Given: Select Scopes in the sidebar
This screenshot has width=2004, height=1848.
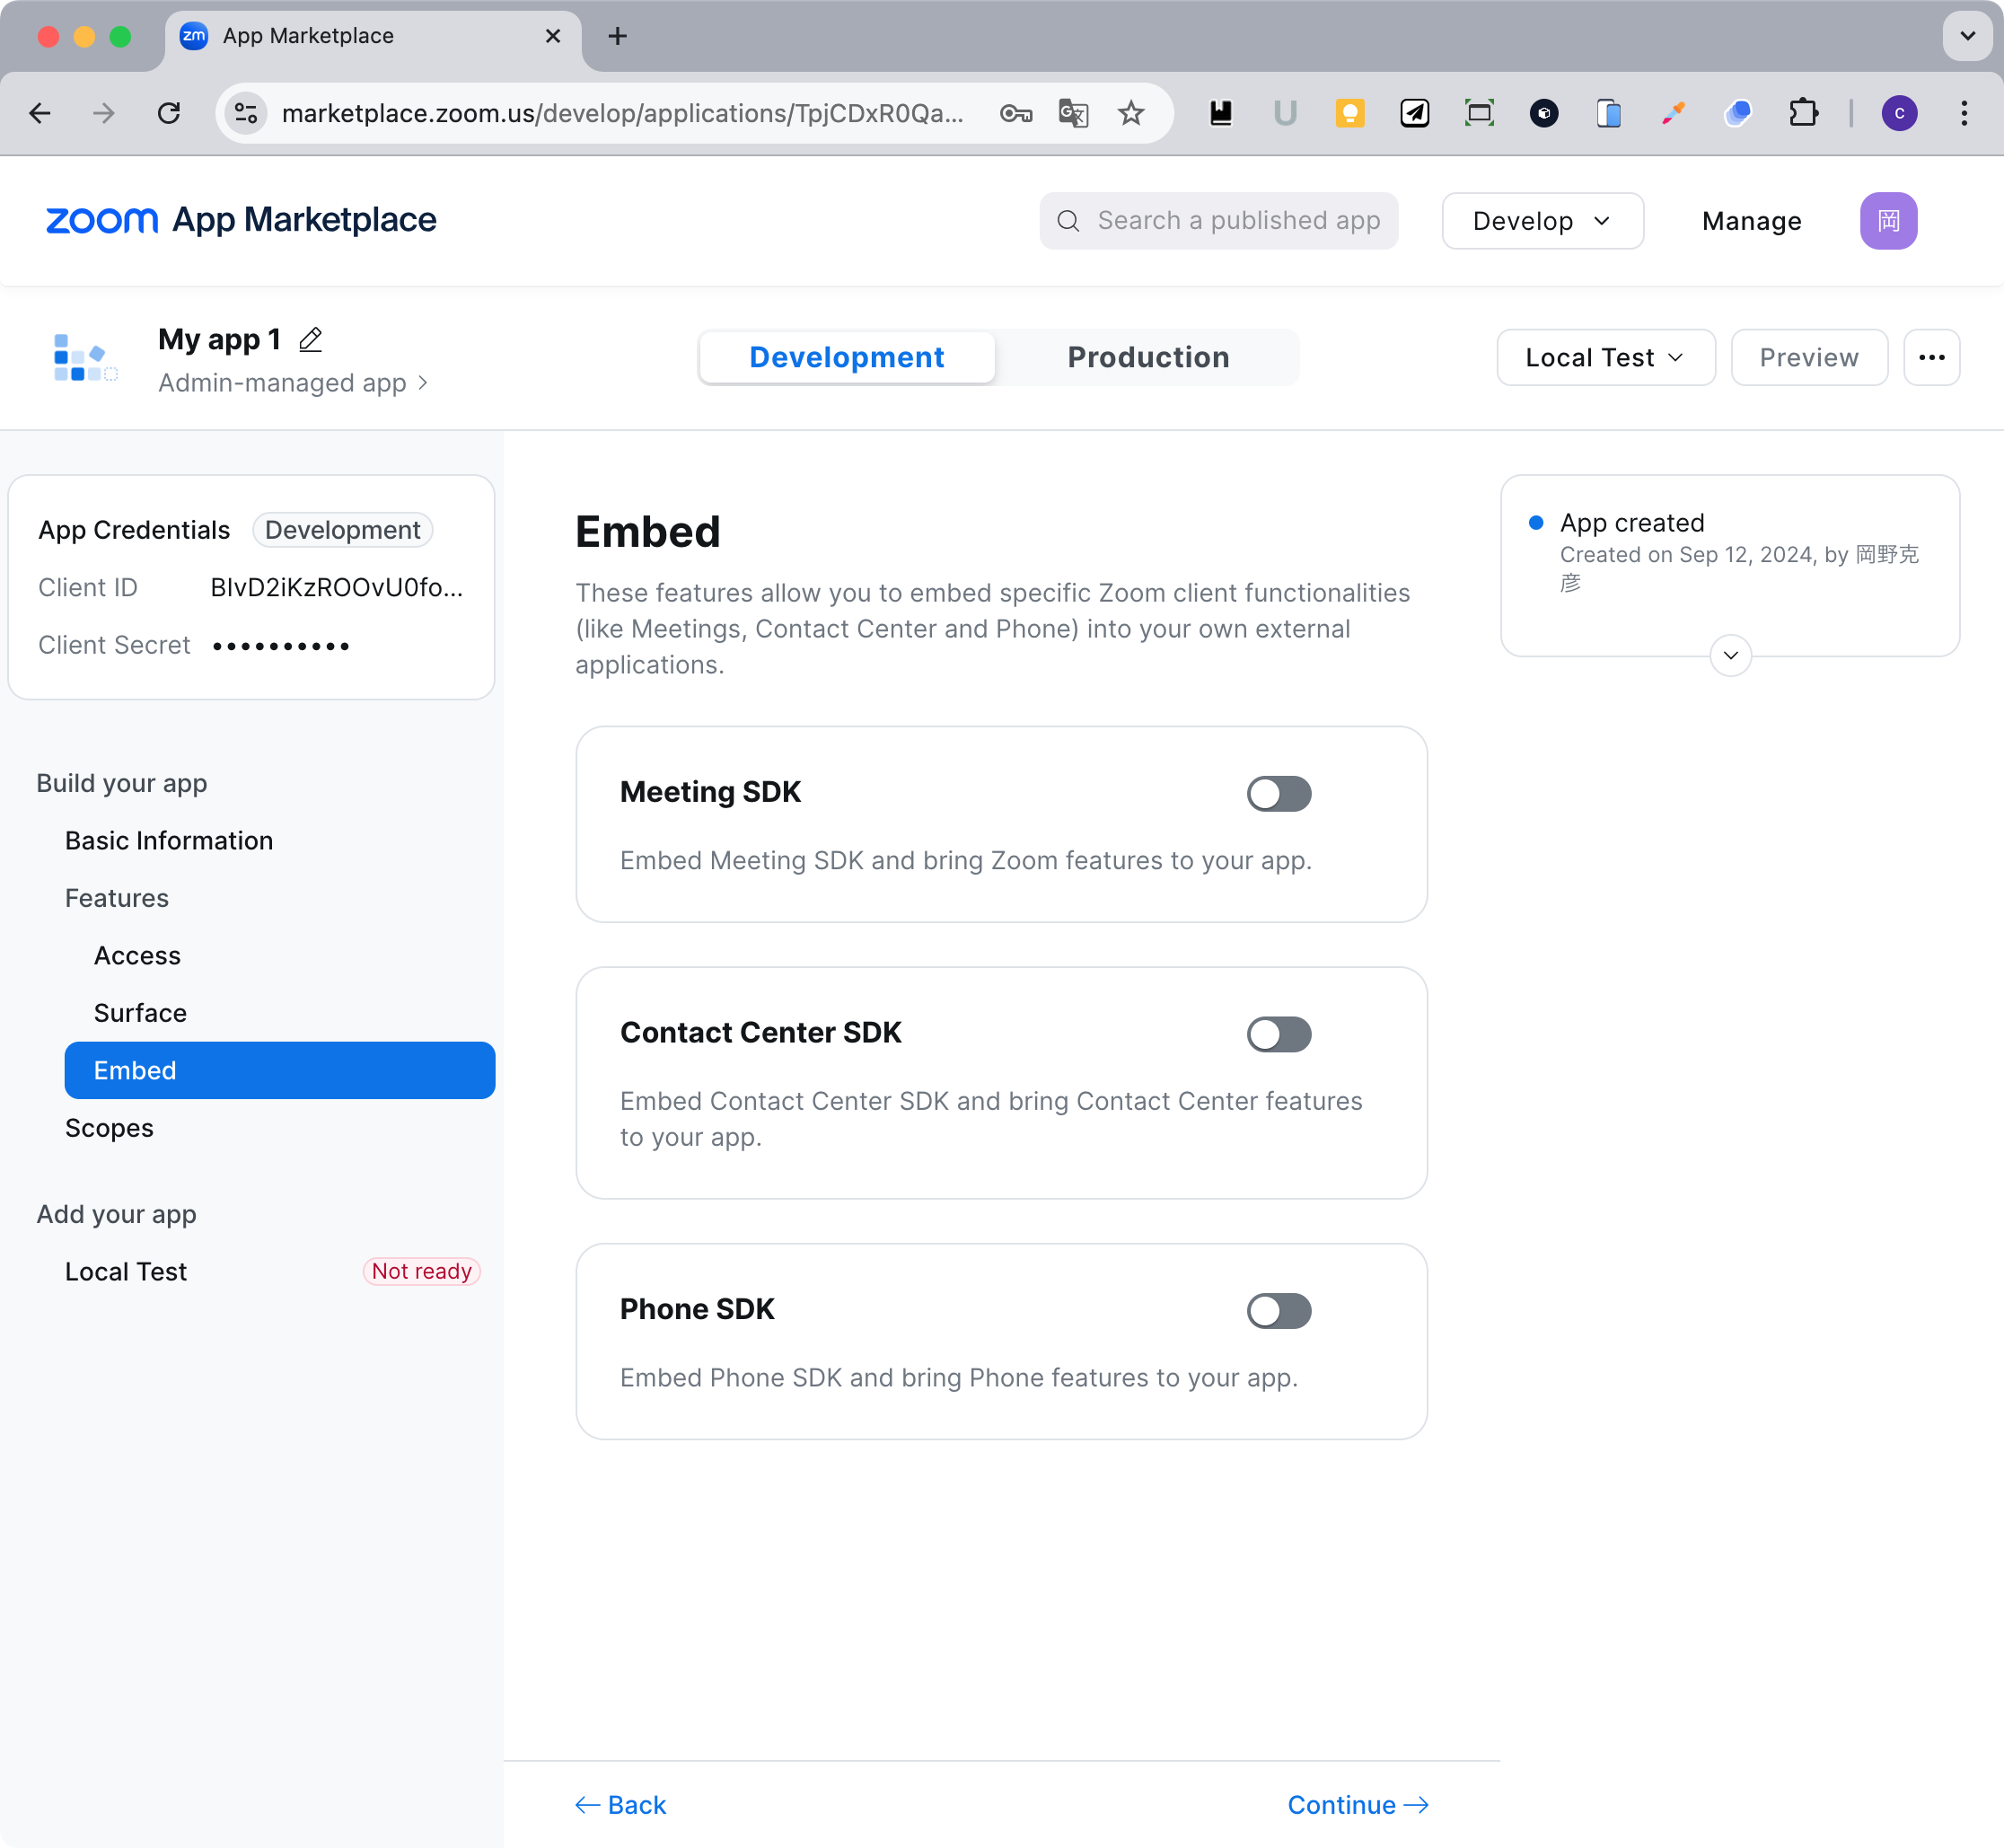Looking at the screenshot, I should coord(109,1128).
